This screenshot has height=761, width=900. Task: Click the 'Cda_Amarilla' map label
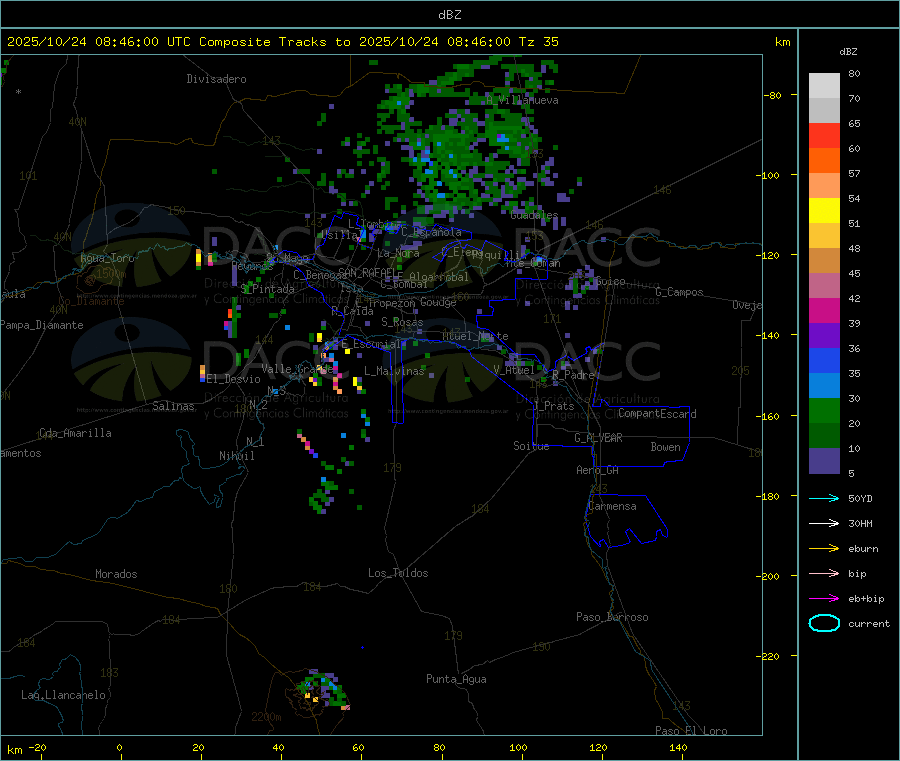tap(75, 433)
